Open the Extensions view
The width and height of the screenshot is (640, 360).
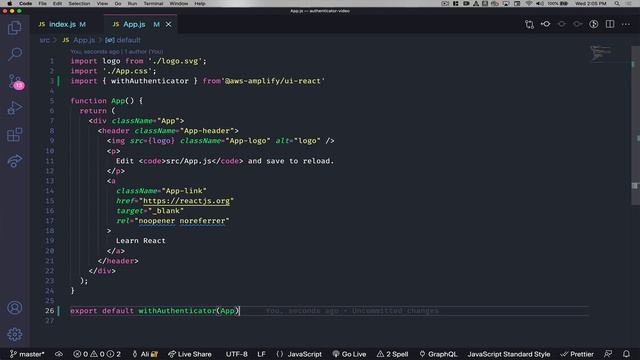(15, 135)
